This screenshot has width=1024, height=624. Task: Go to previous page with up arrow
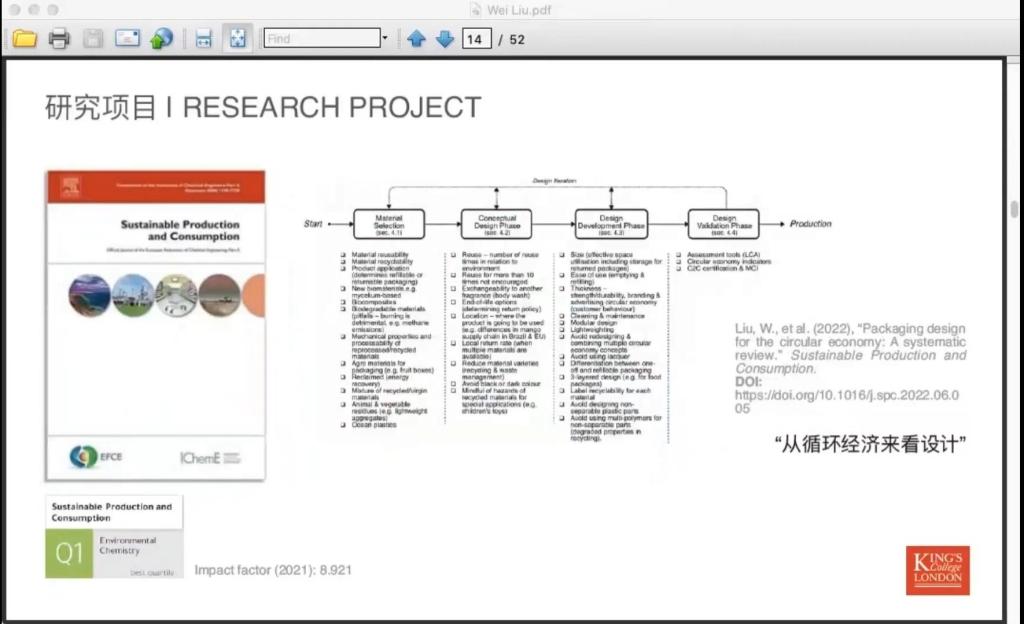pyautogui.click(x=417, y=39)
